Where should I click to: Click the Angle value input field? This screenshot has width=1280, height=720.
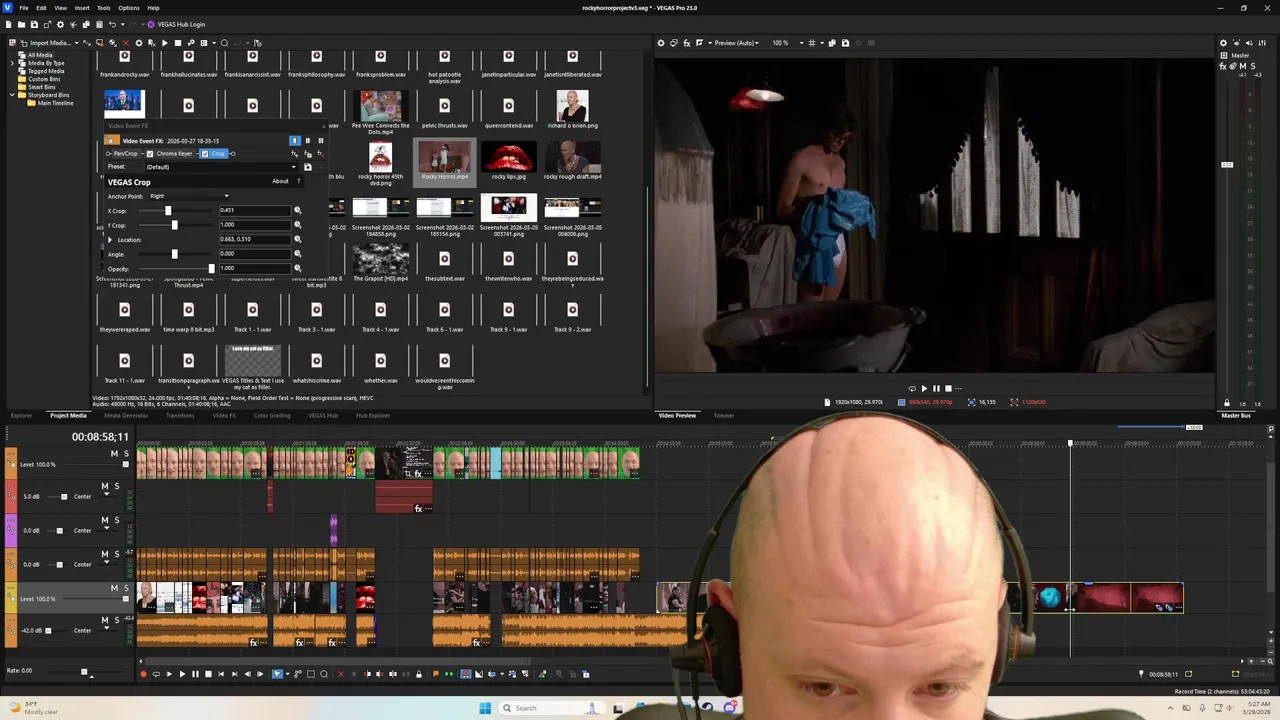click(254, 254)
